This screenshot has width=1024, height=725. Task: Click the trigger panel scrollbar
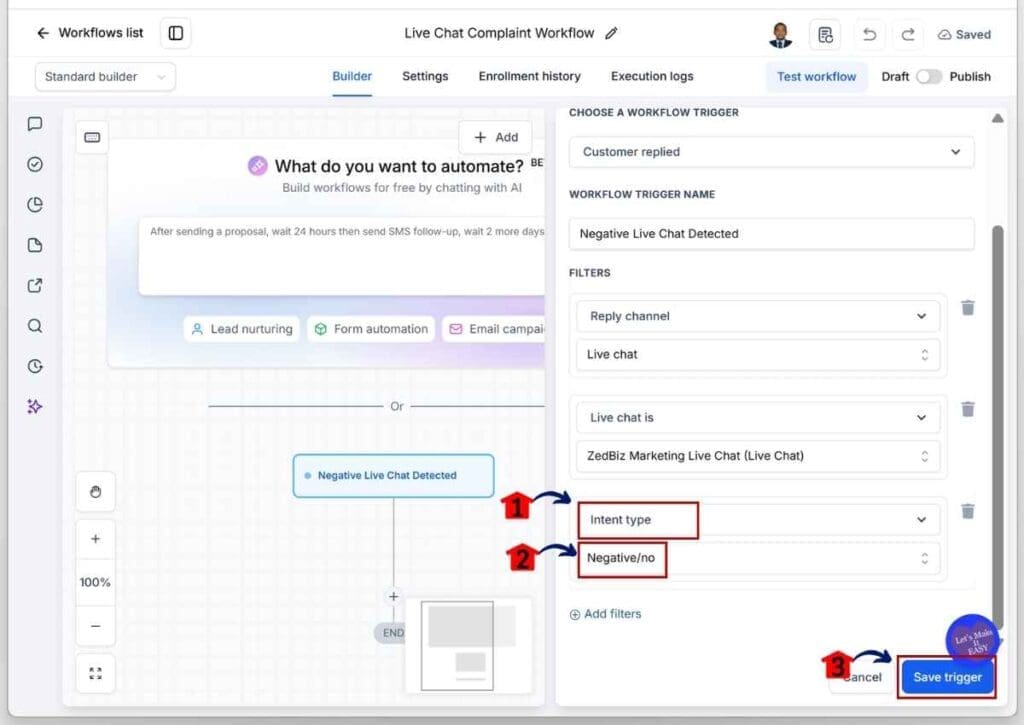coord(997,426)
